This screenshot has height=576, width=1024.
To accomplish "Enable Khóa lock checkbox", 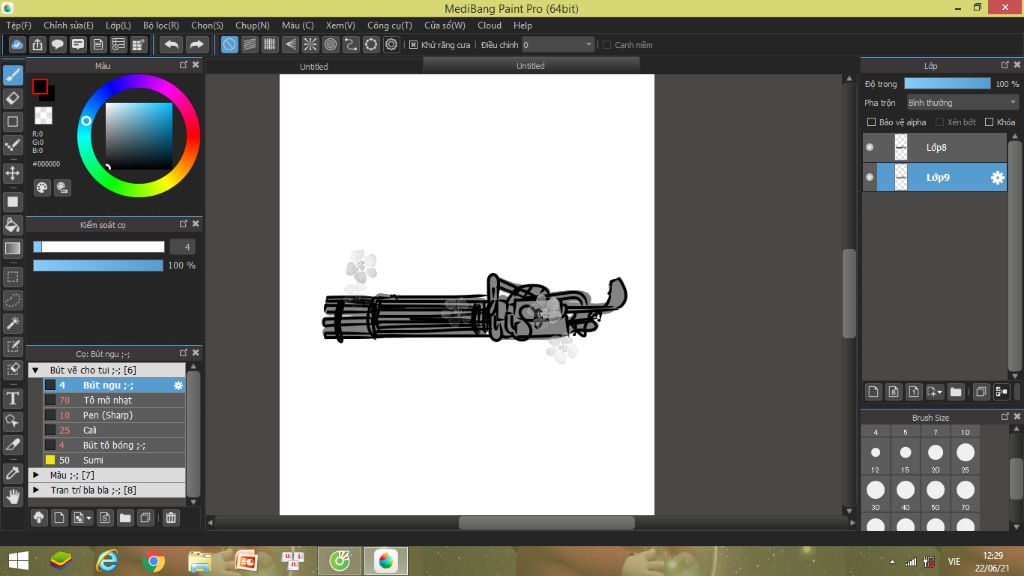I will (989, 122).
